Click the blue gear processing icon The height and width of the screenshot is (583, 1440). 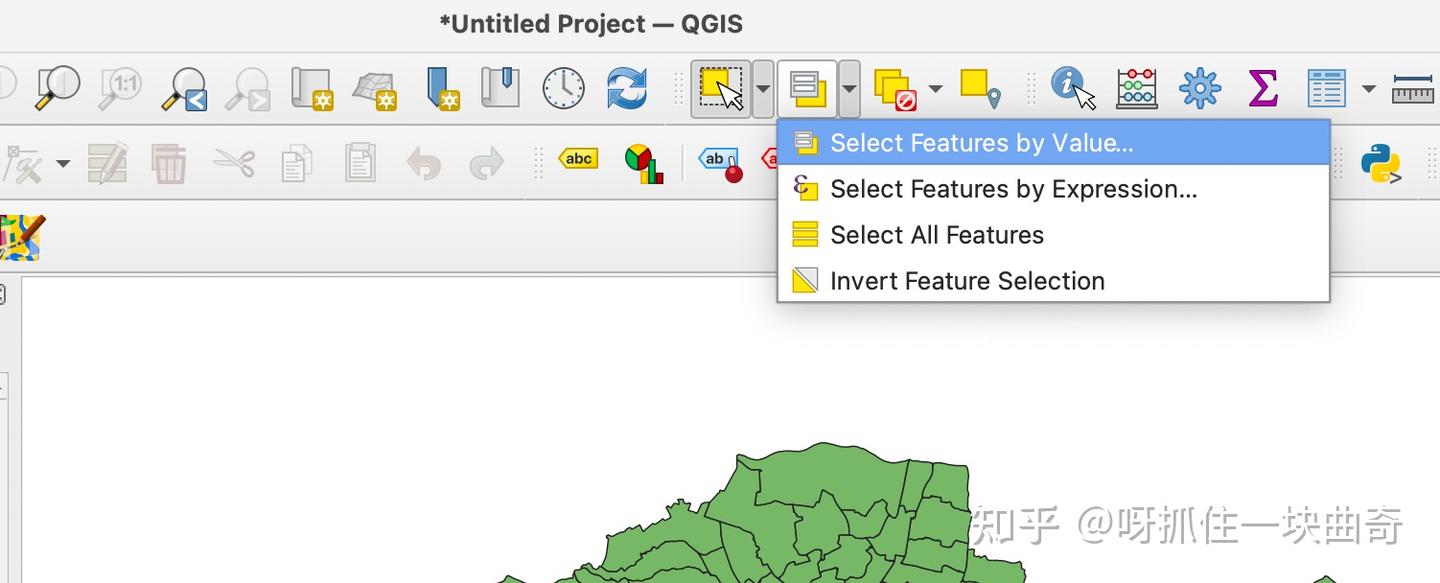coord(1200,88)
